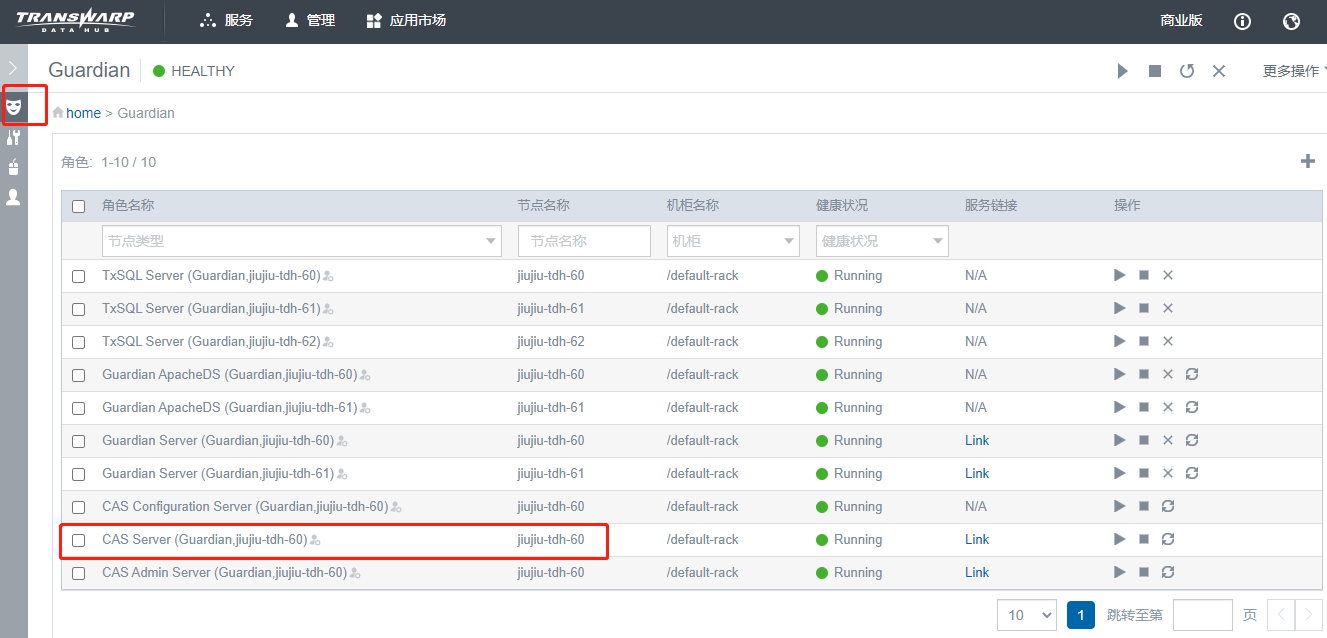1327x638 pixels.
Task: Delete TxSQL Server on jiujiu-tdh-62
Action: (x=1168, y=341)
